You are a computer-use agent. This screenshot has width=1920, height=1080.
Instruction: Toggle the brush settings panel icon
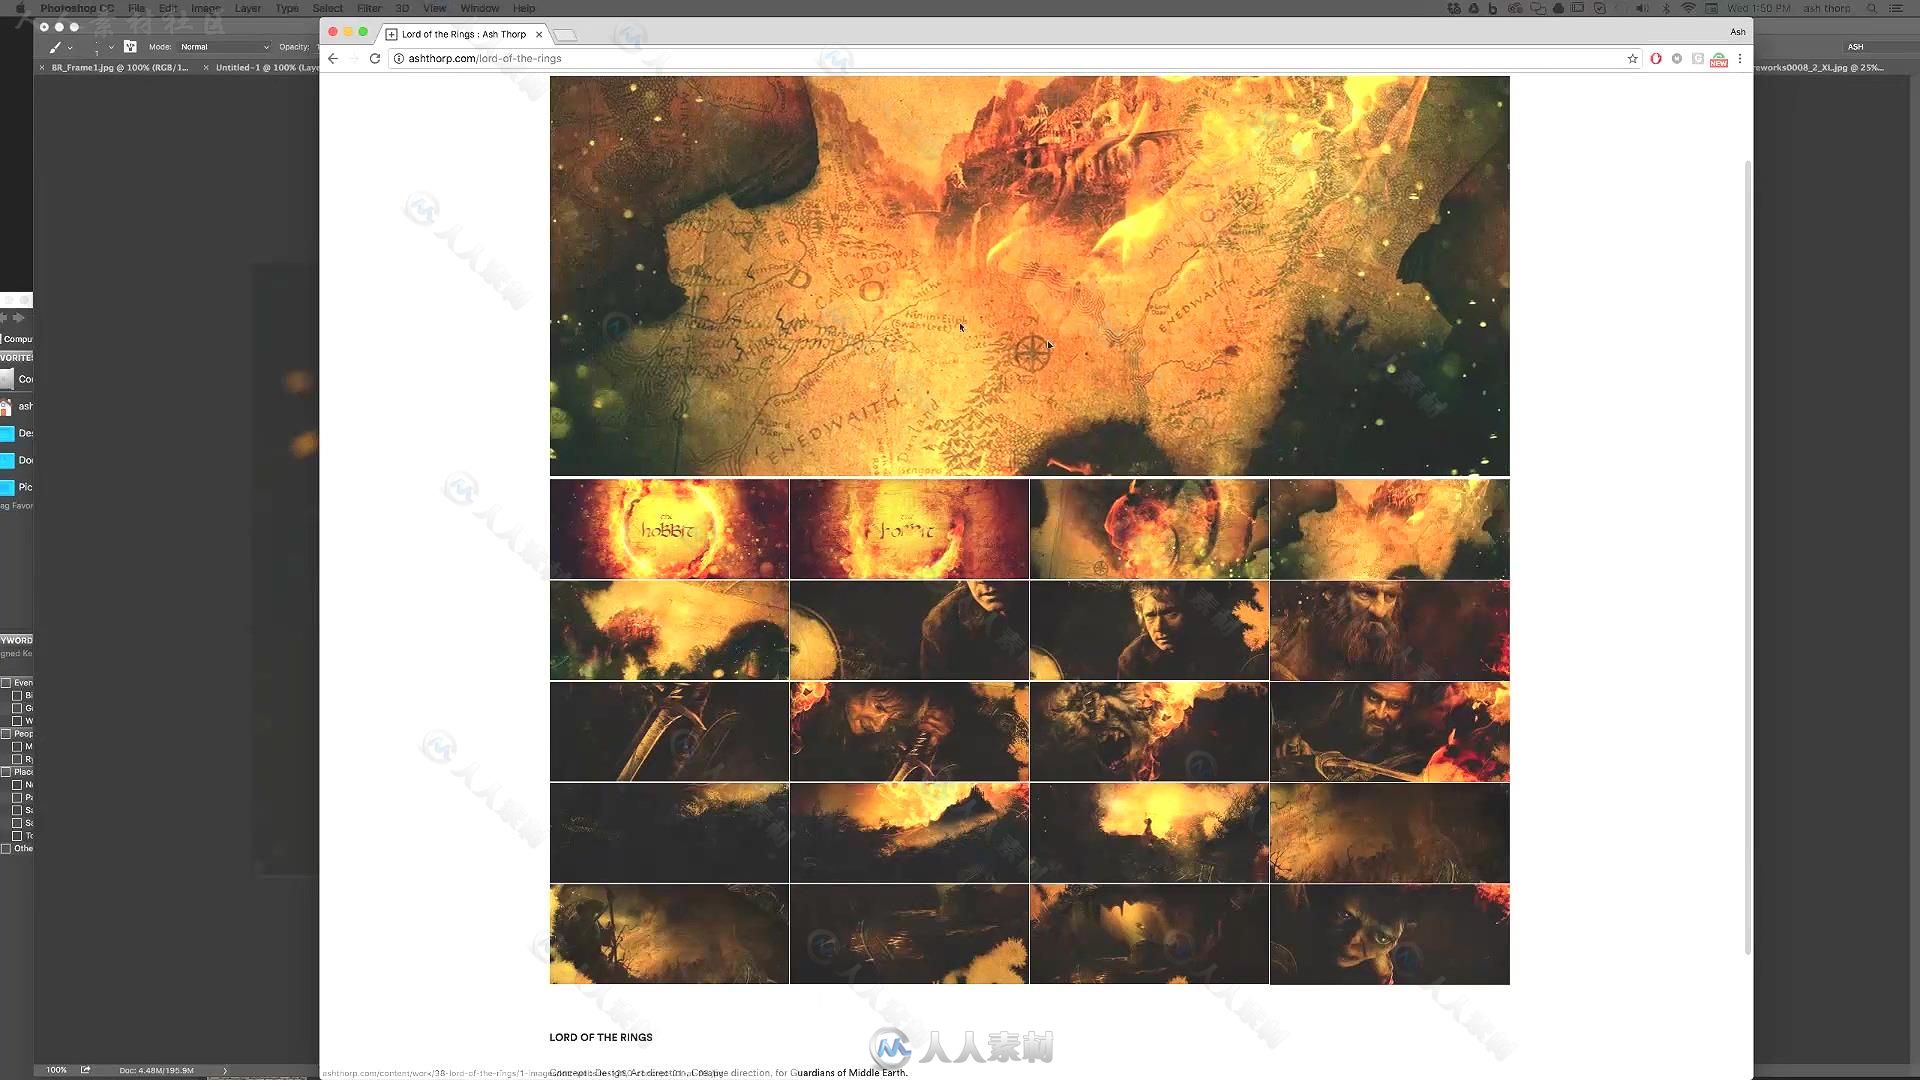pyautogui.click(x=130, y=46)
